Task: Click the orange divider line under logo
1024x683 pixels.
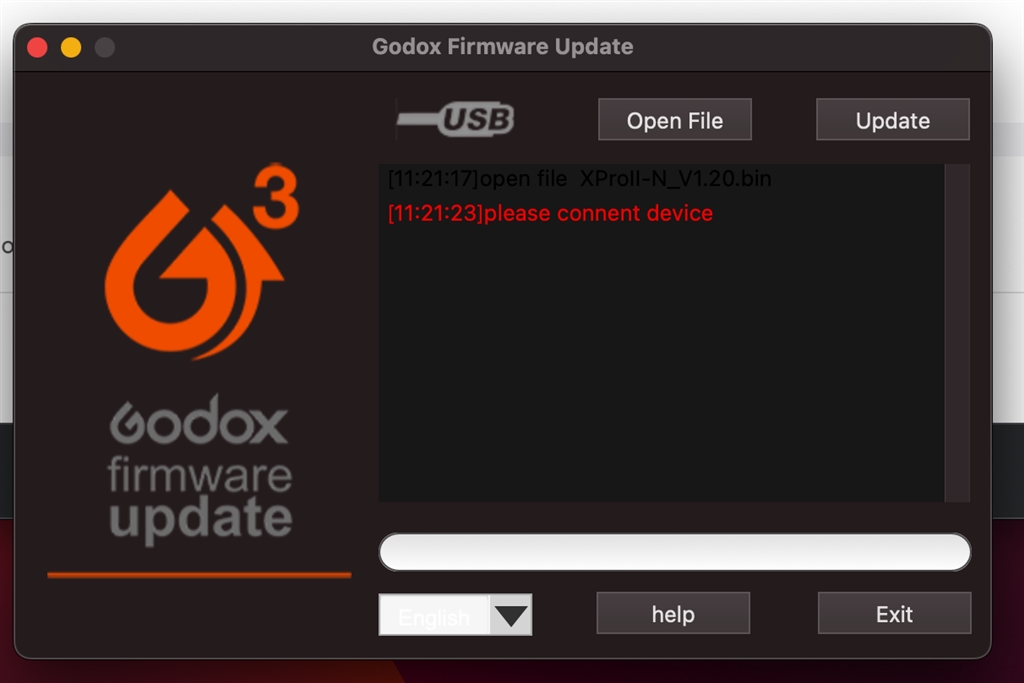Action: click(x=199, y=575)
